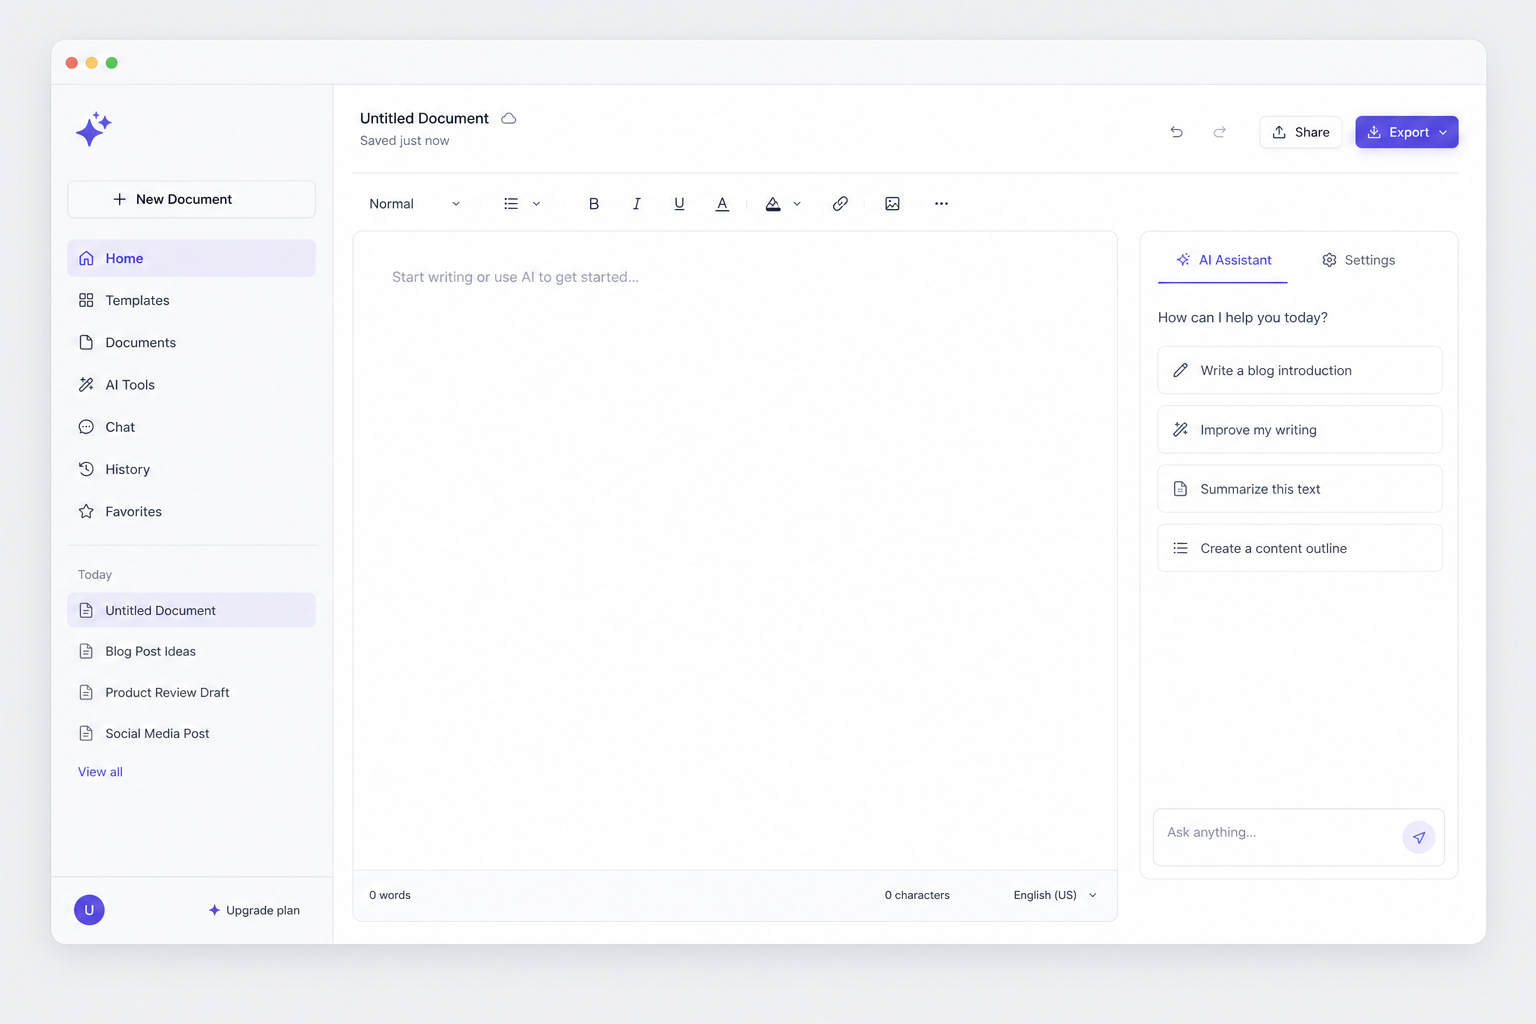This screenshot has height=1024, width=1536.
Task: Expand the highlight color chevron
Action: click(797, 204)
